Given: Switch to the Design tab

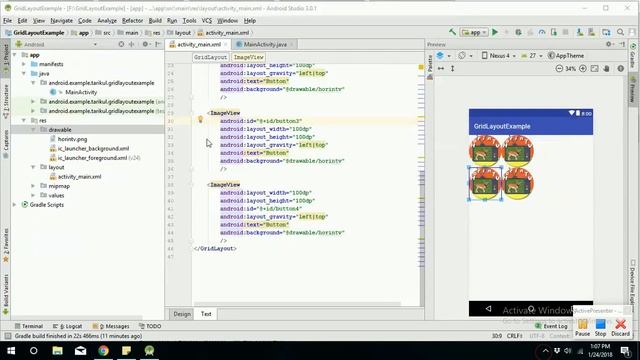Looking at the screenshot, I should tap(182, 314).
